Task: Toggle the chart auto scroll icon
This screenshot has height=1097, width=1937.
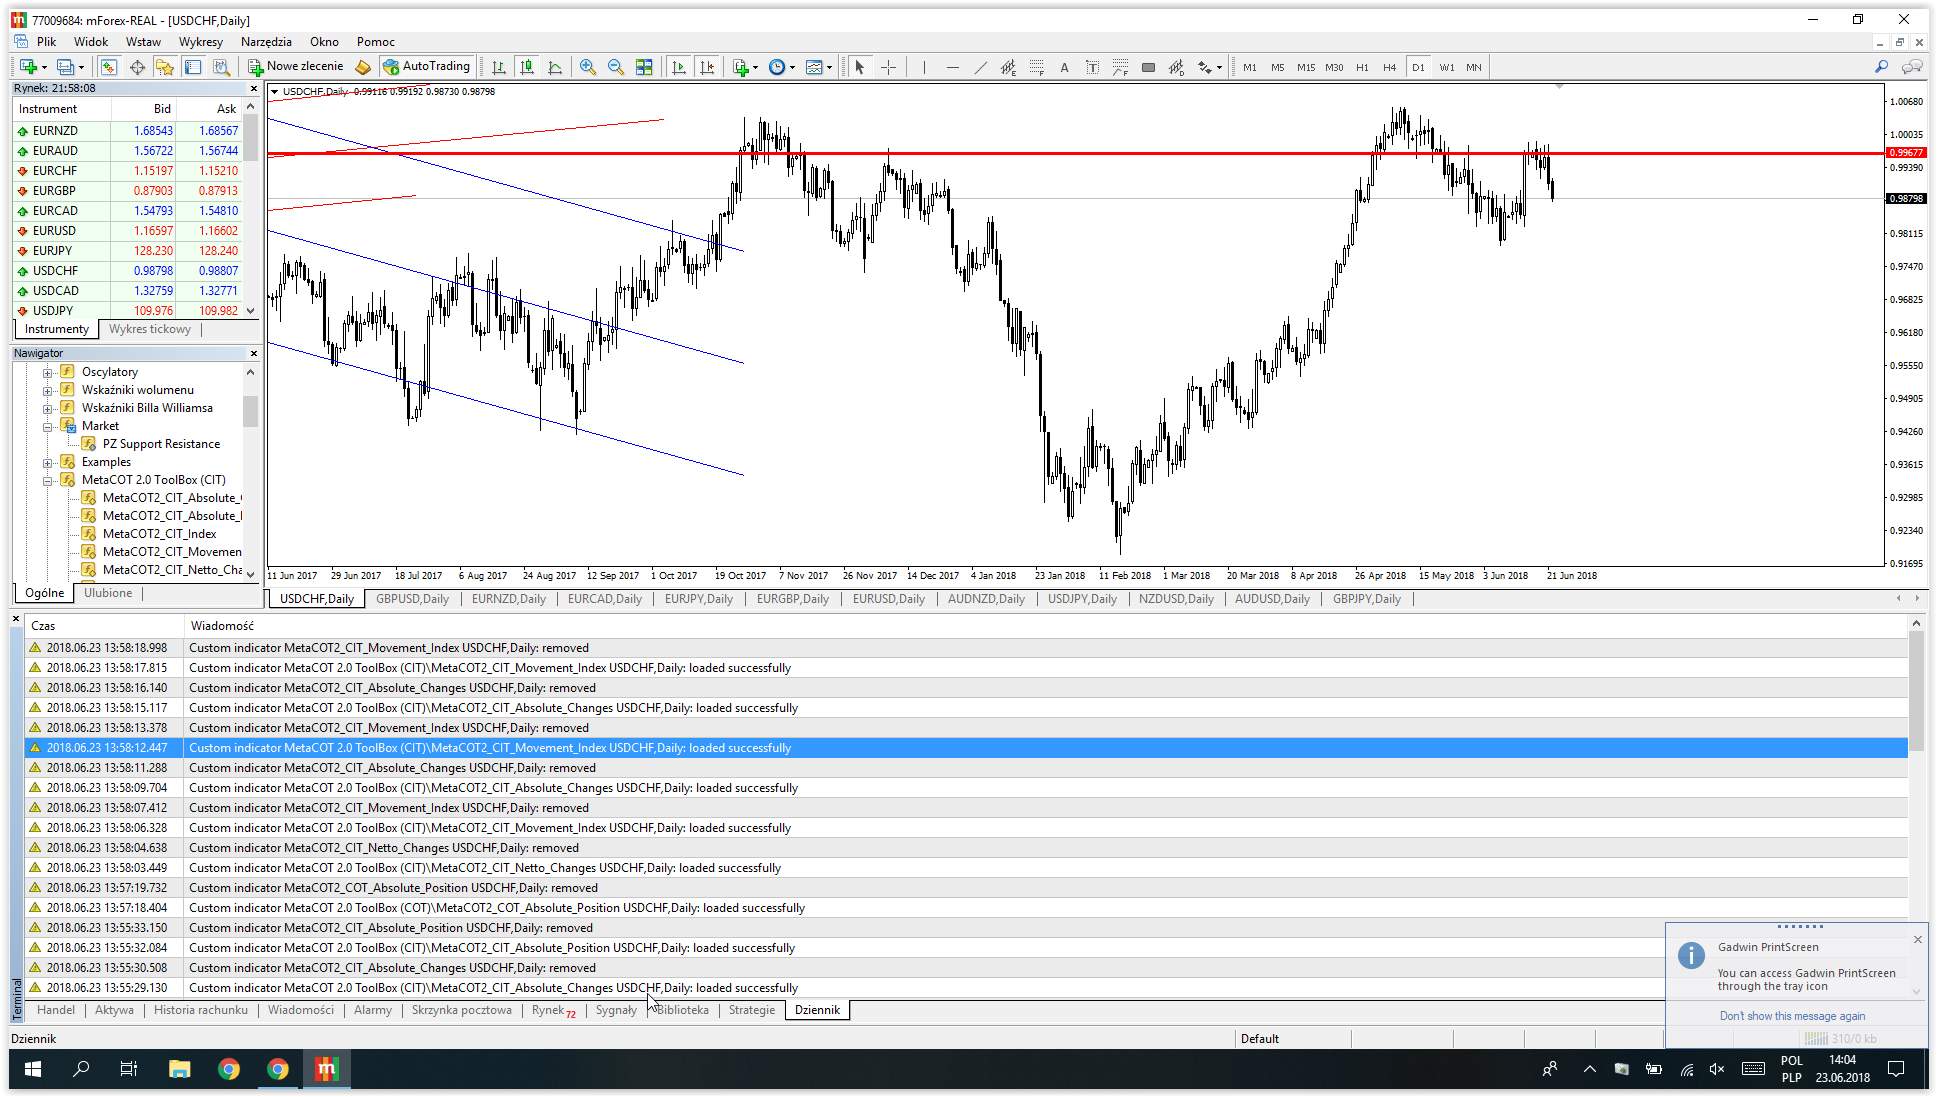Action: [x=679, y=67]
